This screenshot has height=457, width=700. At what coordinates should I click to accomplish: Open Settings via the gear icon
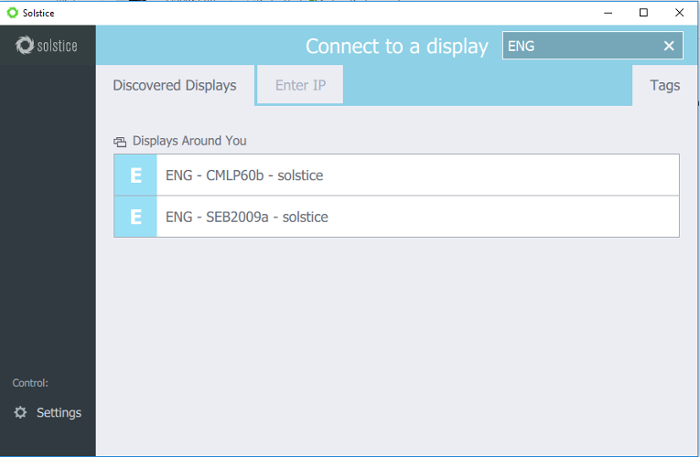pos(20,412)
